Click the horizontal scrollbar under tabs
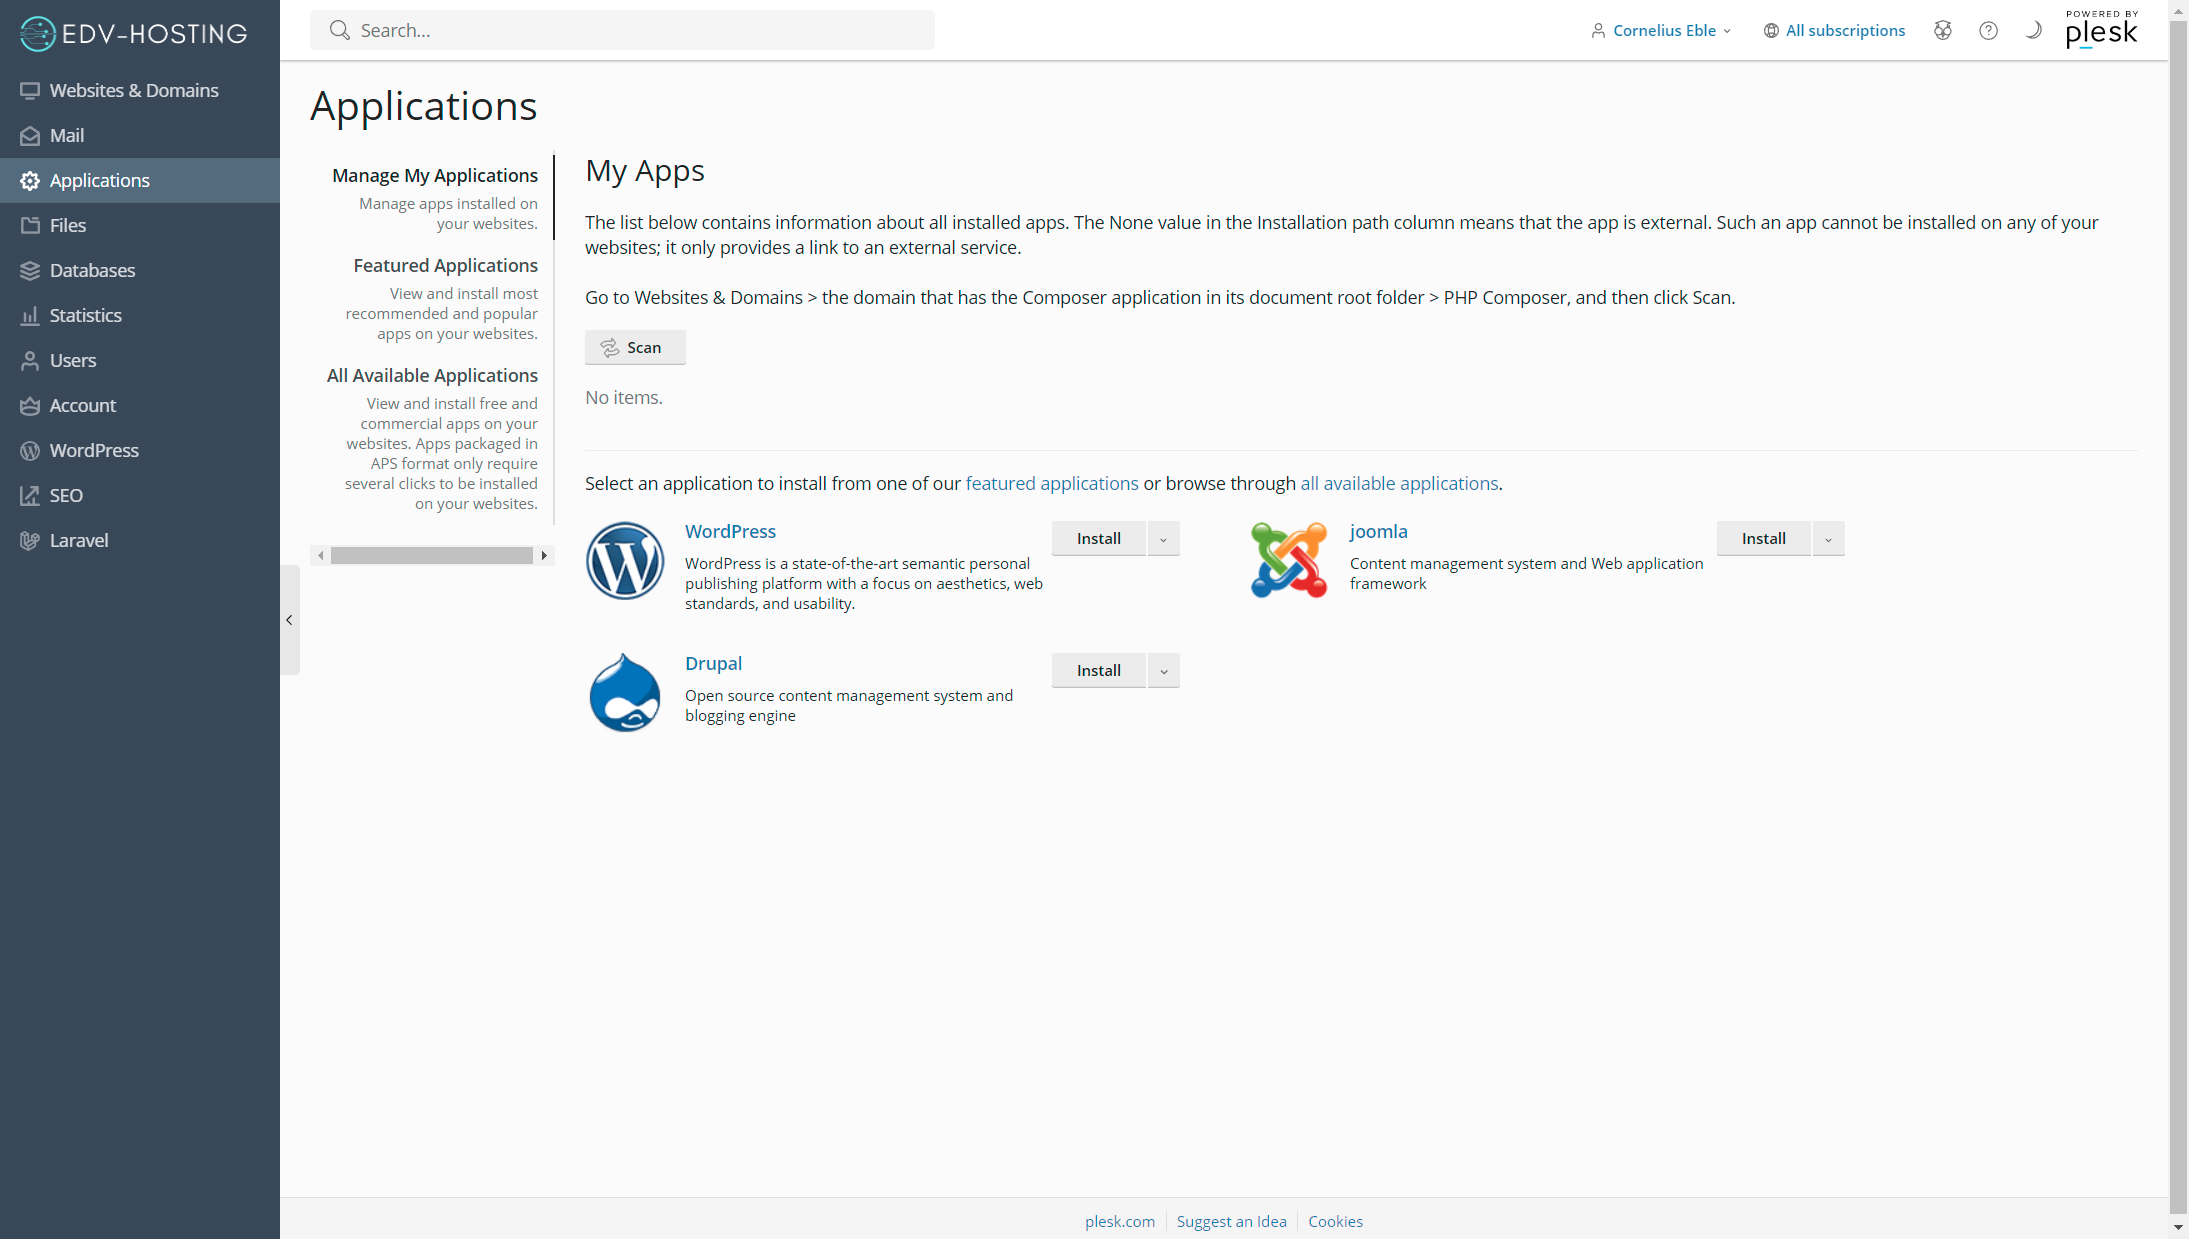This screenshot has height=1239, width=2189. click(431, 555)
